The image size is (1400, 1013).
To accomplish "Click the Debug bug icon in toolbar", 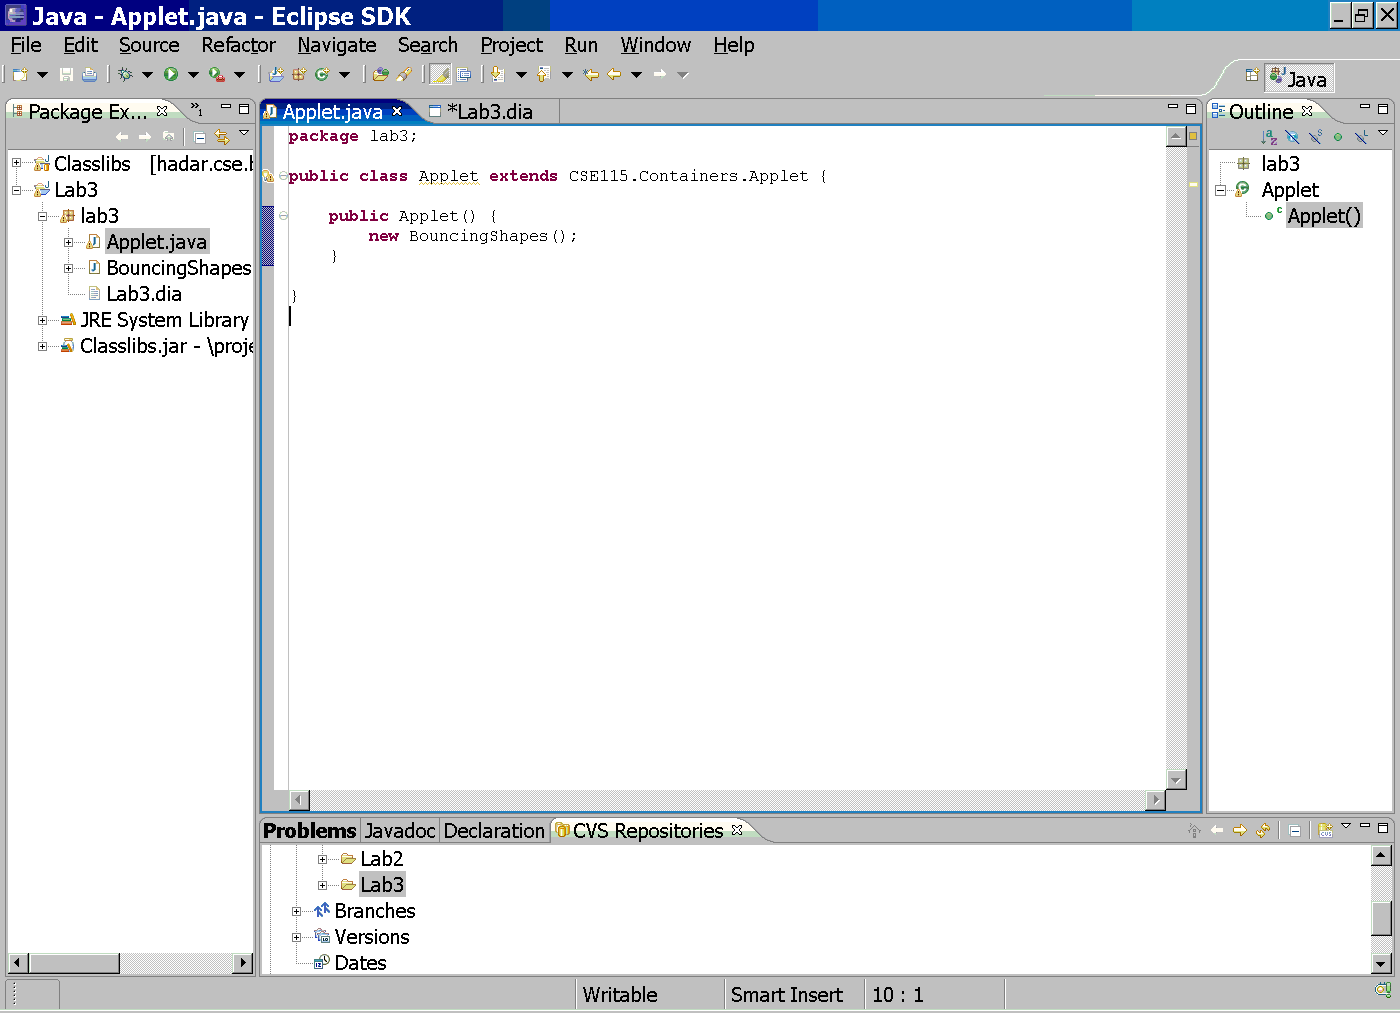I will coord(125,74).
